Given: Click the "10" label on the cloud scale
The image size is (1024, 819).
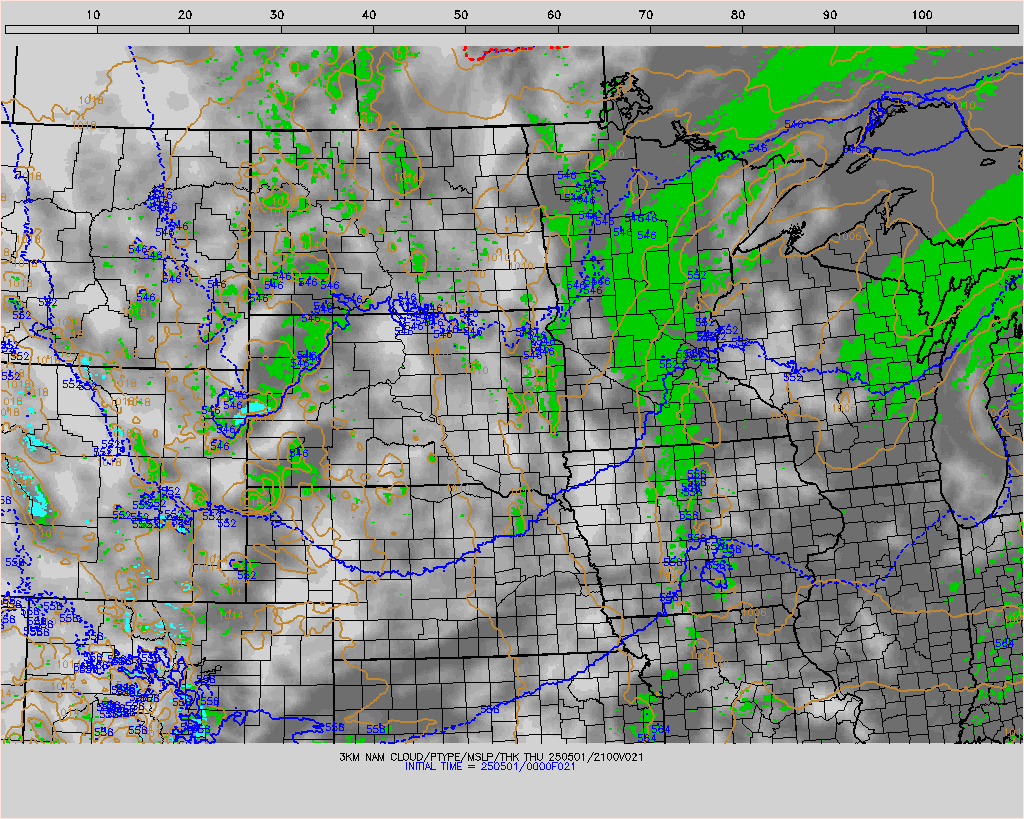Looking at the screenshot, I should (93, 14).
